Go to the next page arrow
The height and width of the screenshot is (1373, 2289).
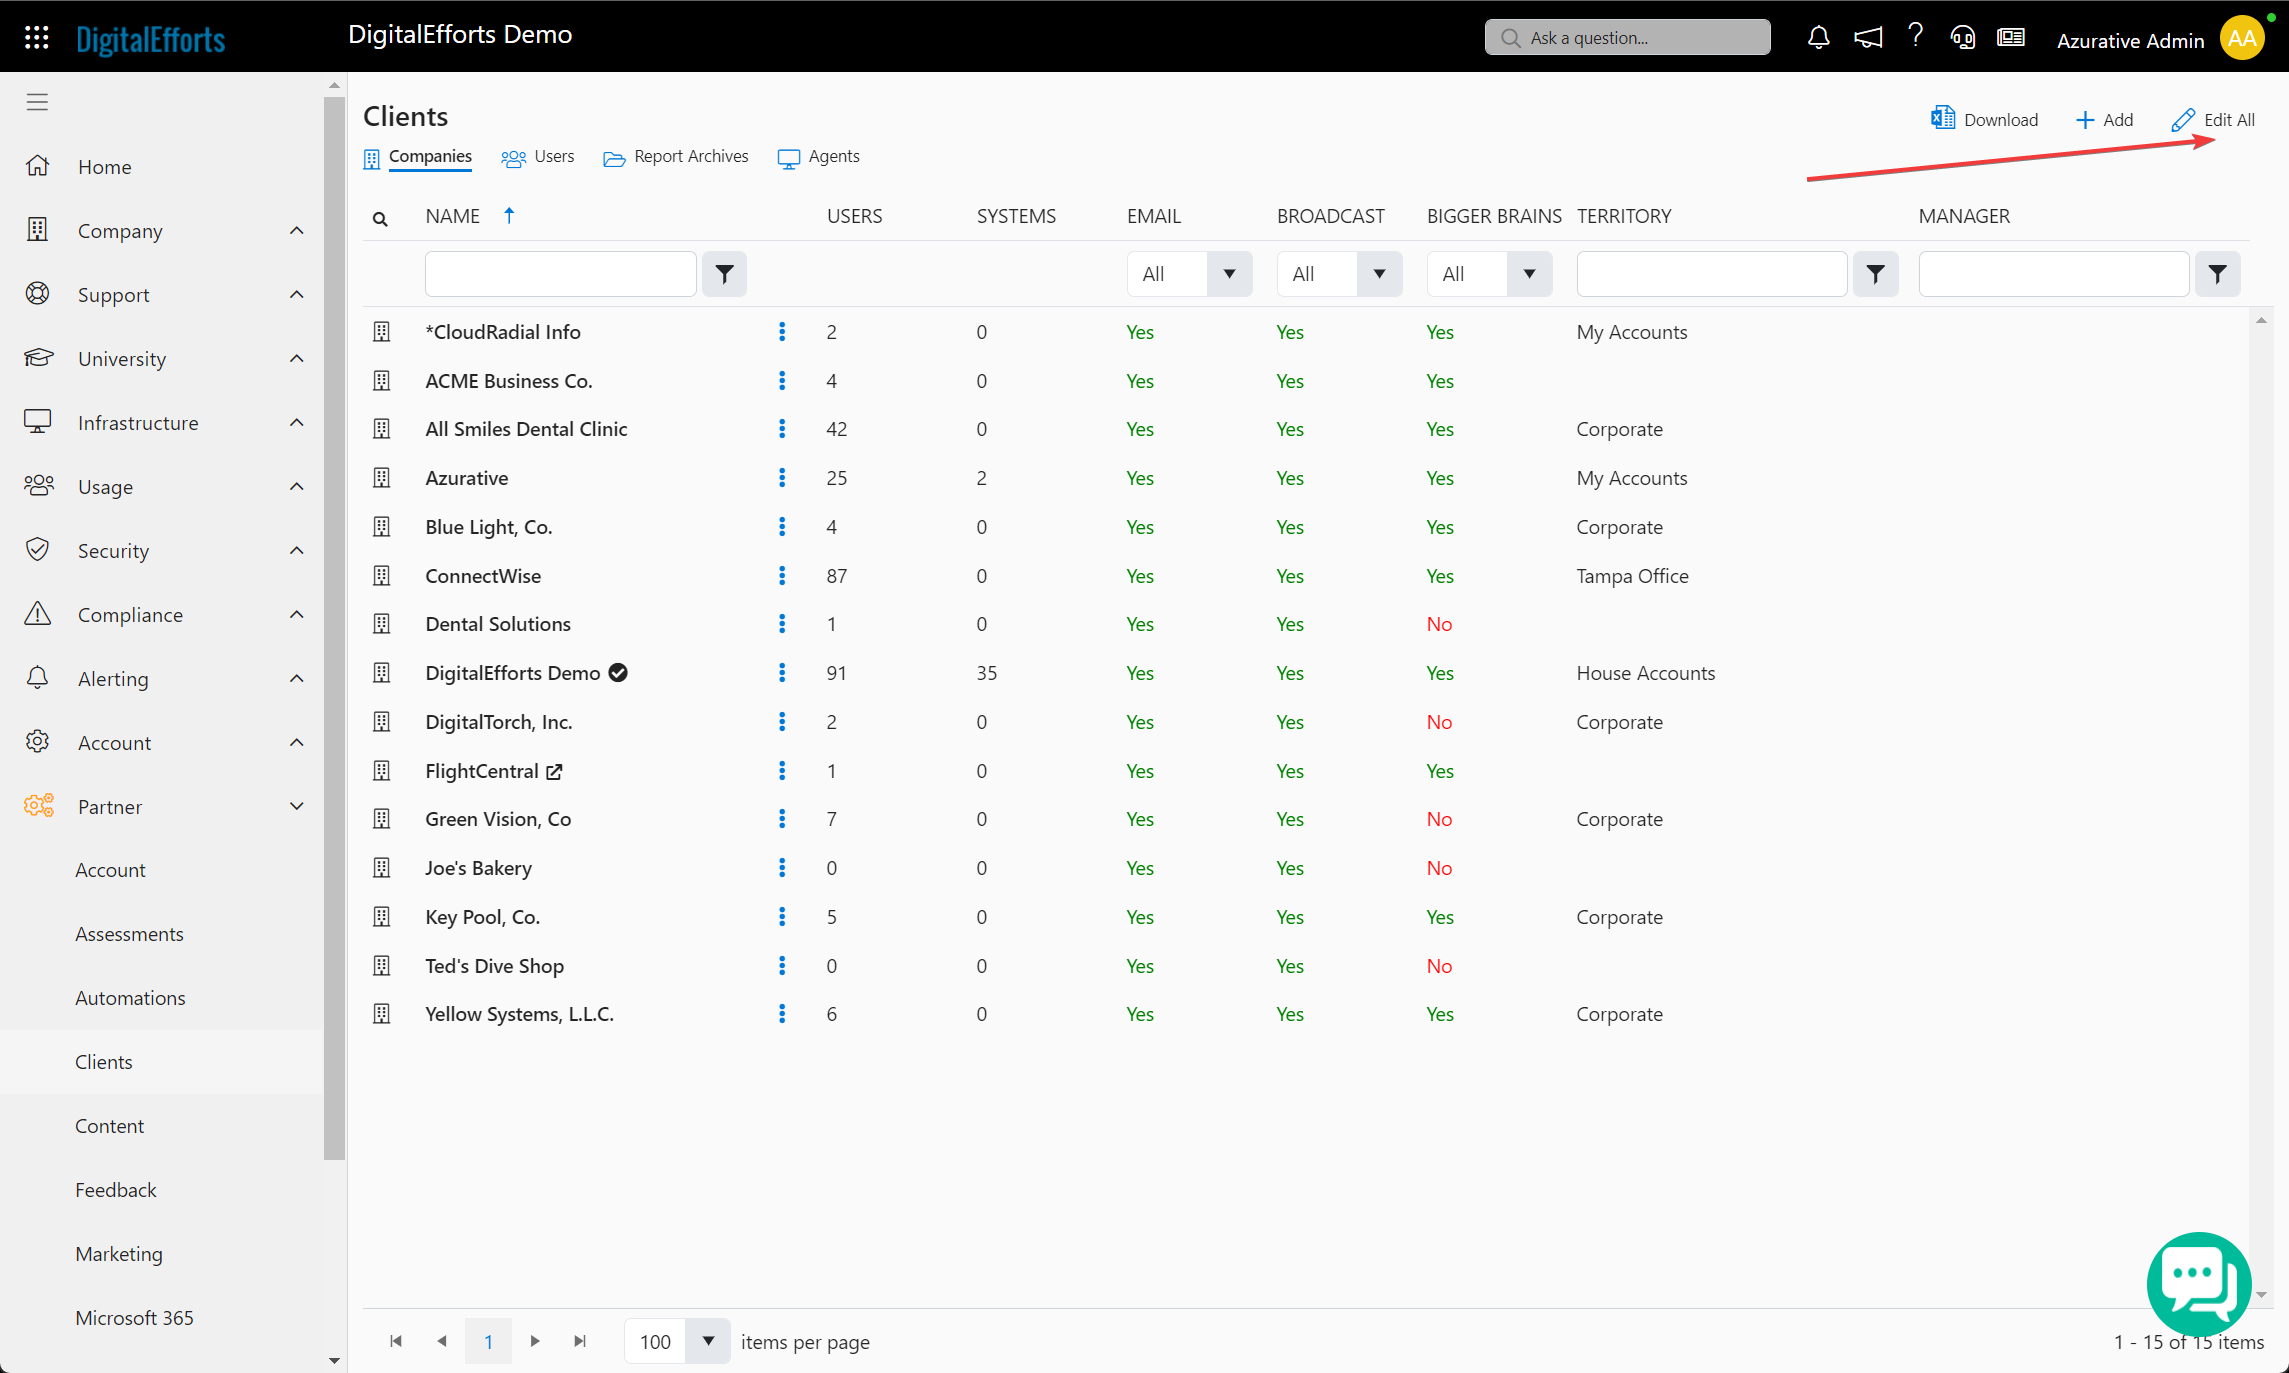535,1341
